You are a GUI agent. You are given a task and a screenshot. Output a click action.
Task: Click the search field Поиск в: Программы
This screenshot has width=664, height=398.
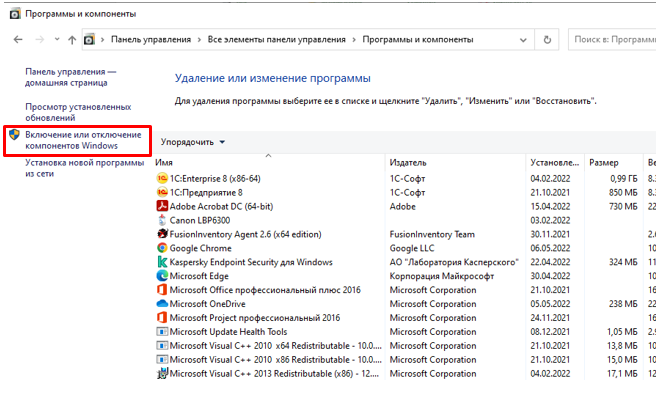612,39
